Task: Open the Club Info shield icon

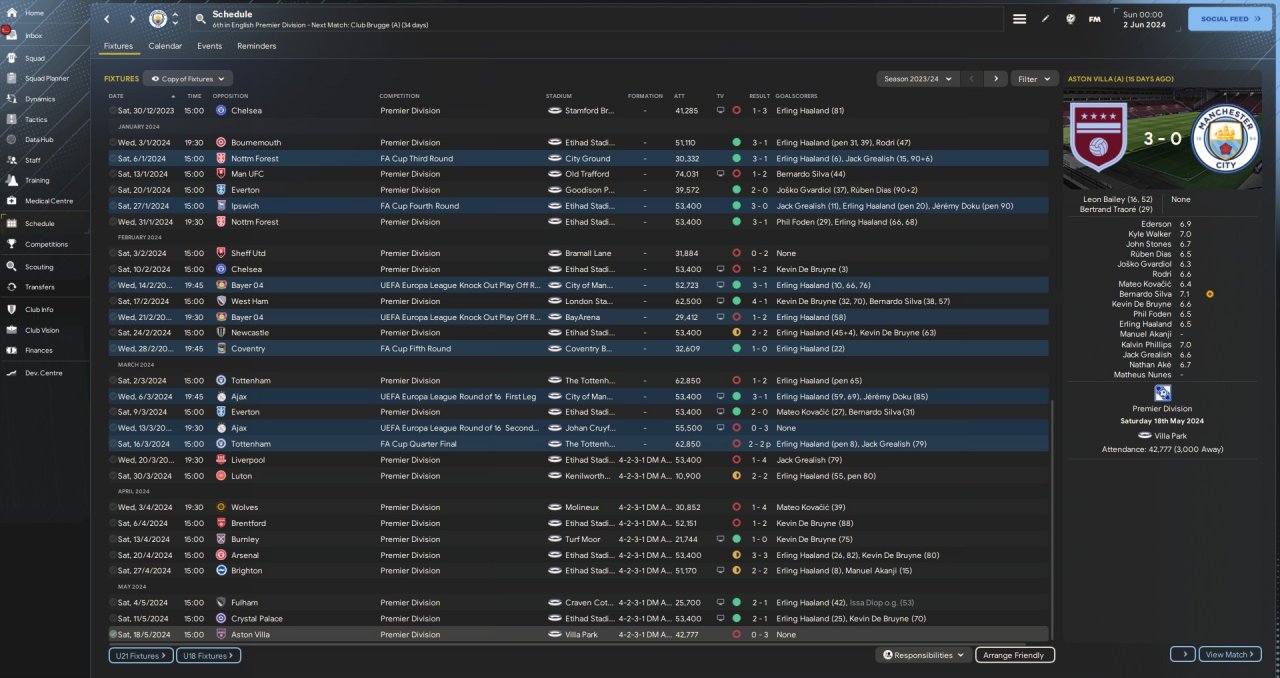Action: pos(10,310)
